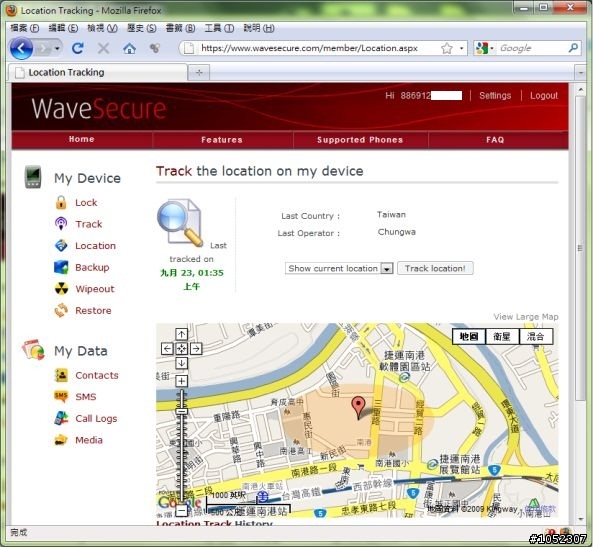Screen dimensions: 593x547
Task: Open the Supported Phones navigation tab
Action: tap(360, 140)
